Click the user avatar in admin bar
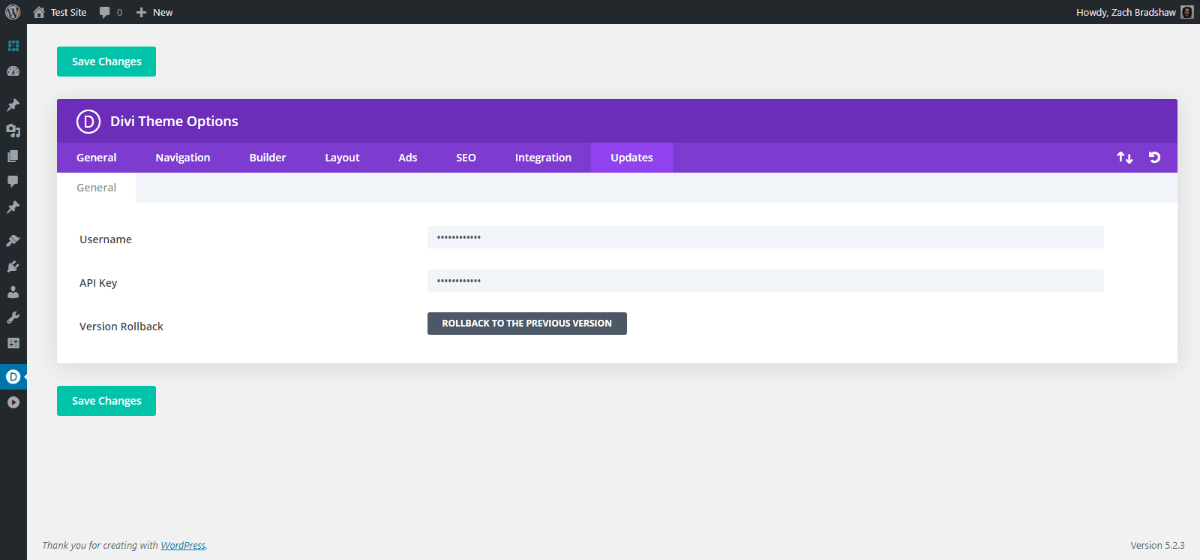The width and height of the screenshot is (1200, 560). tap(1187, 12)
